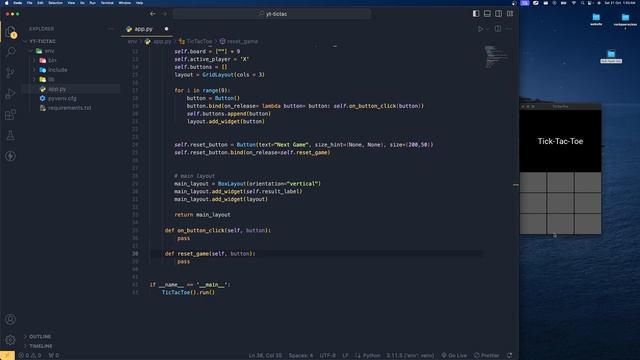
Task: Click the editor minimap code preview
Action: 496,57
